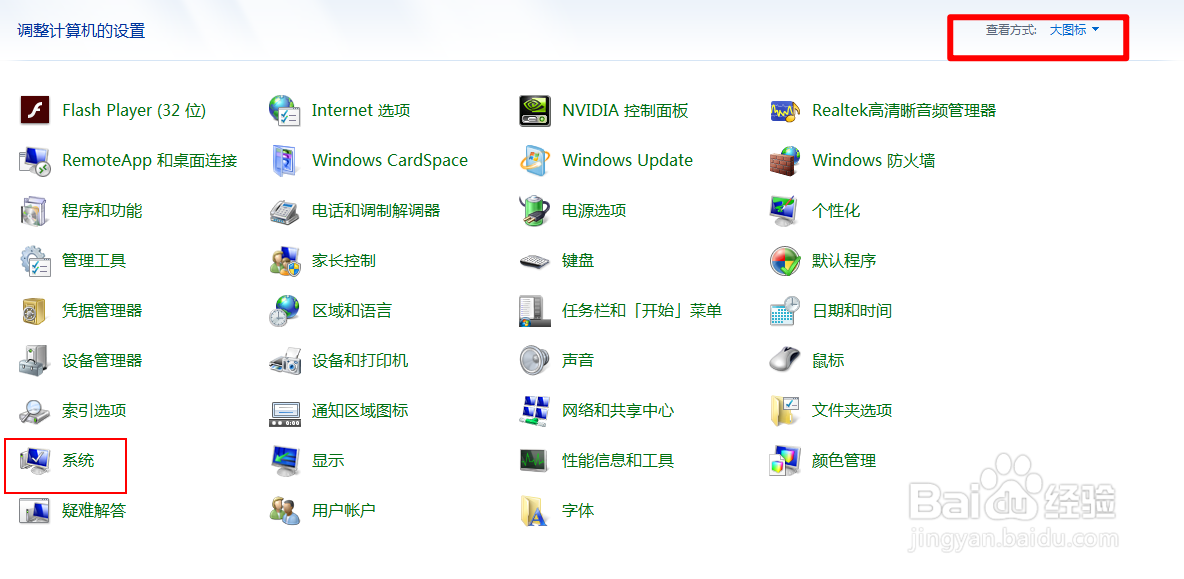Click the Windows 防火墙 text link
Image resolution: width=1184 pixels, height=579 pixels.
click(874, 160)
